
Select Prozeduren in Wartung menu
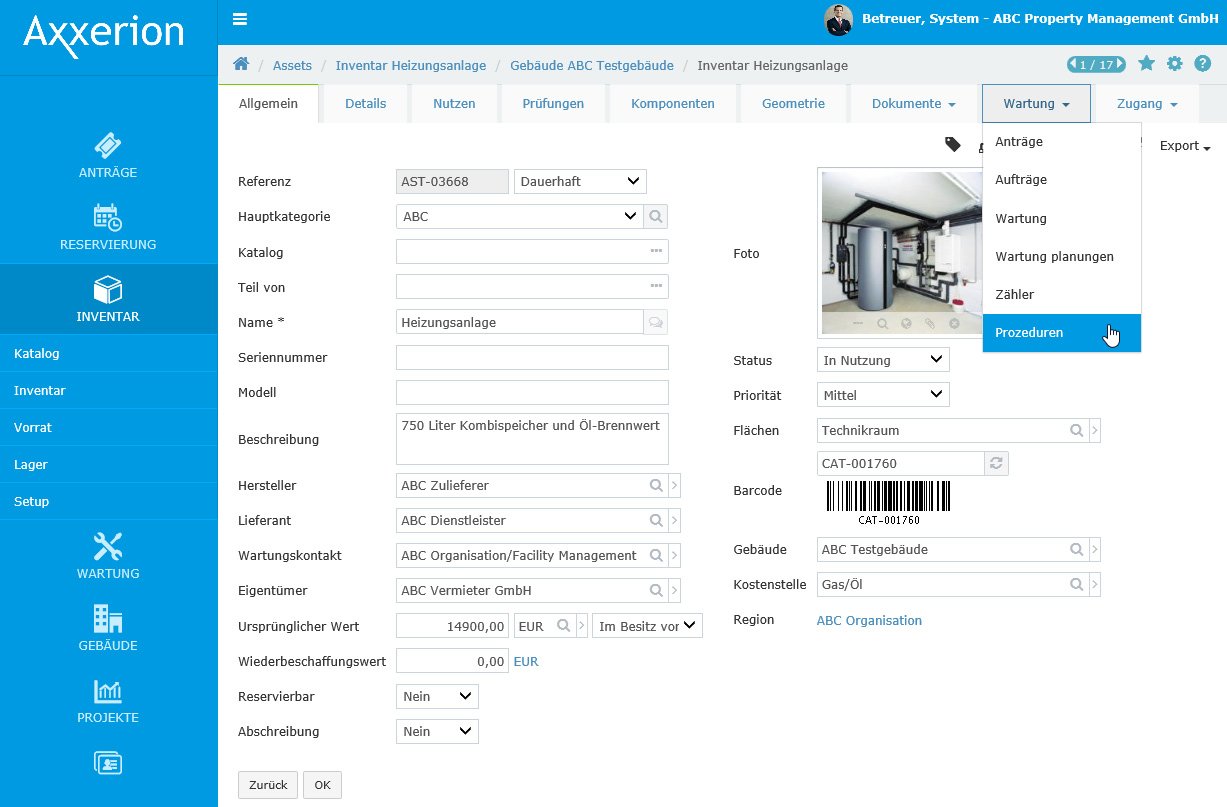[1061, 332]
